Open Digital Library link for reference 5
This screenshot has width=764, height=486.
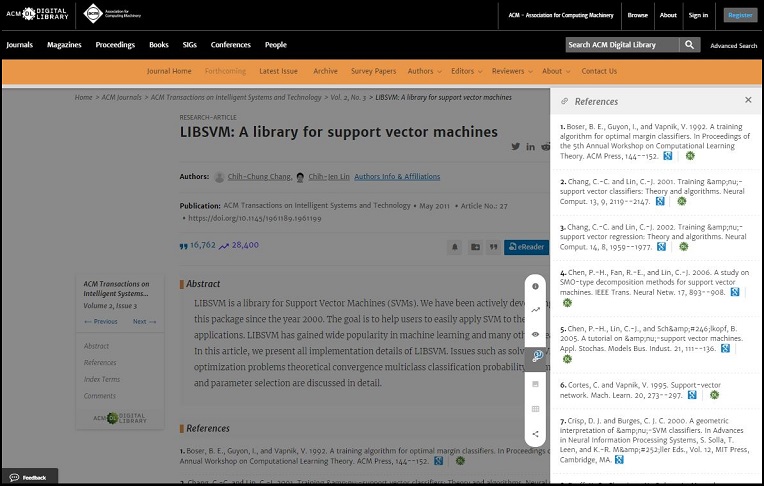coord(567,359)
